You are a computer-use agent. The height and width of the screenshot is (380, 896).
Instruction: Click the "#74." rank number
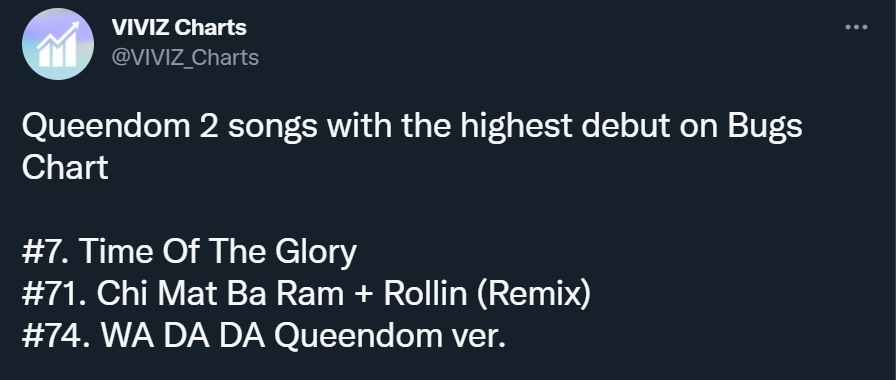pos(56,336)
